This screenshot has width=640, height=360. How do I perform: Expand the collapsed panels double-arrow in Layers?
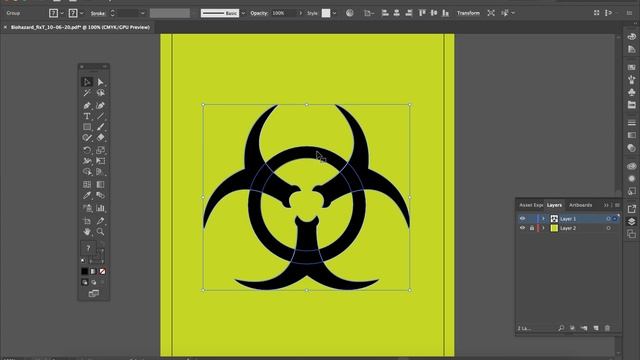coord(607,205)
